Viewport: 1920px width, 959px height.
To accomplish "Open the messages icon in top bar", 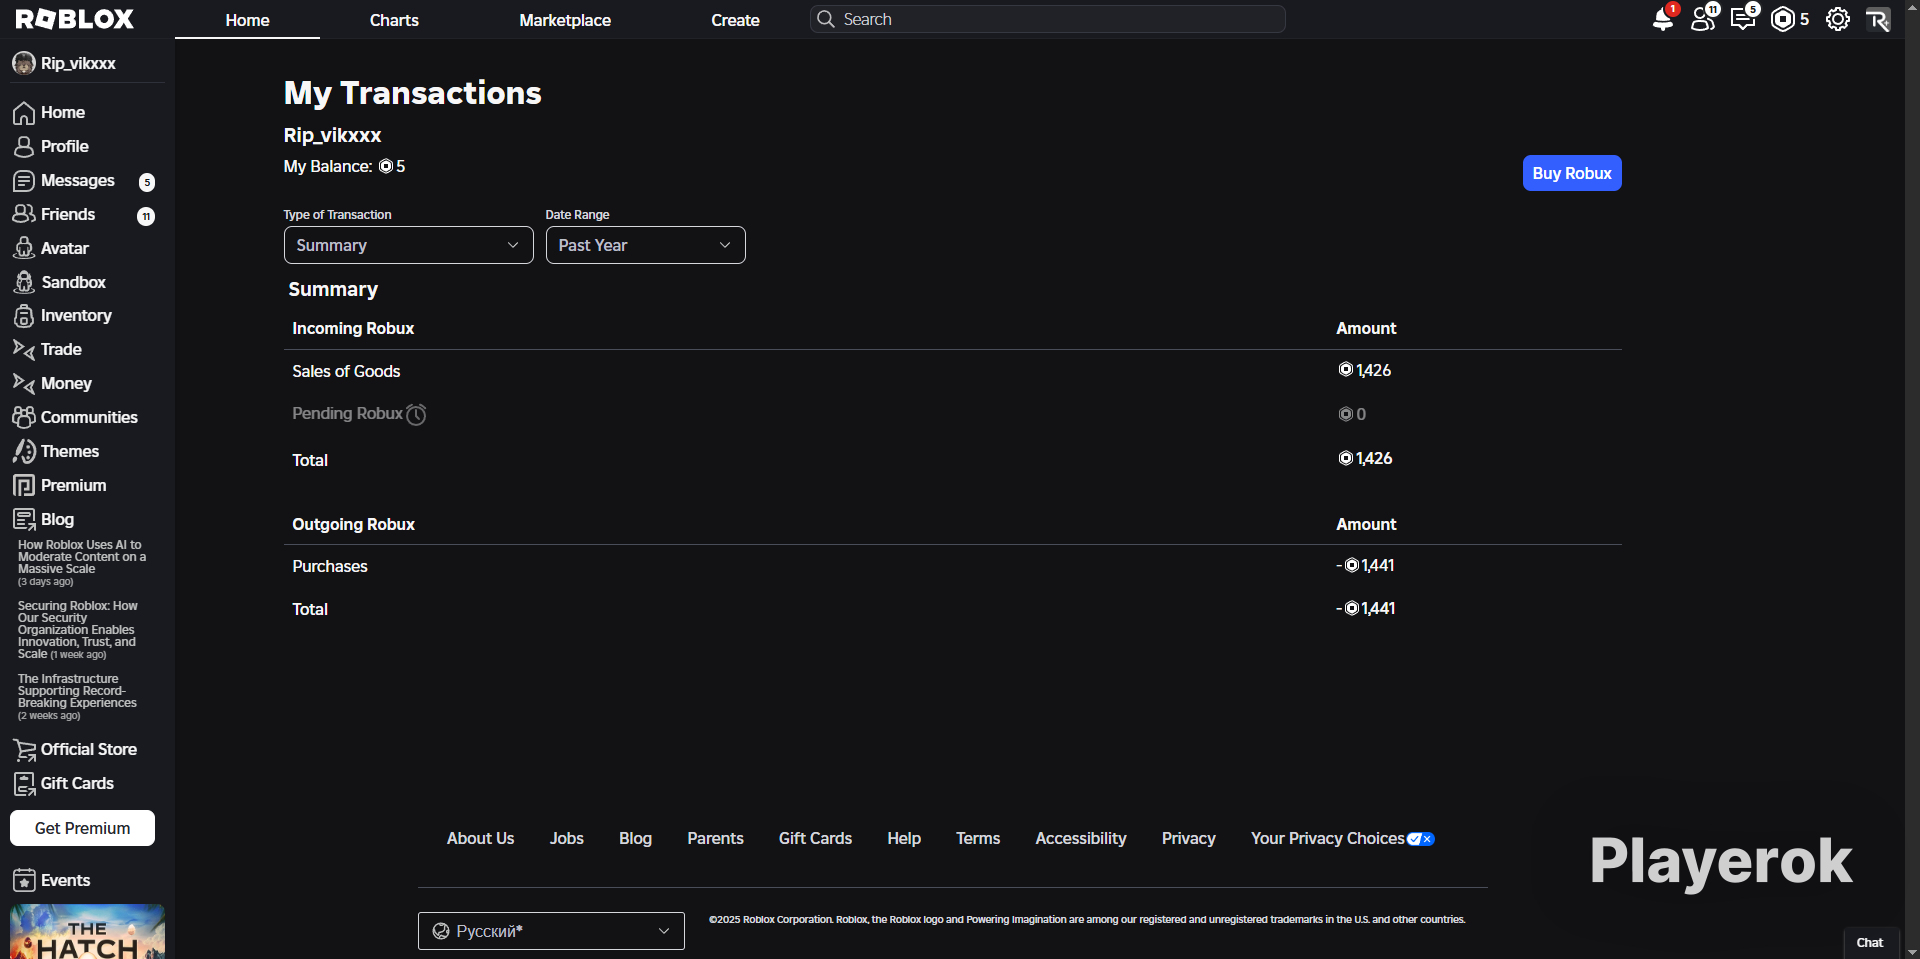I will tap(1744, 19).
